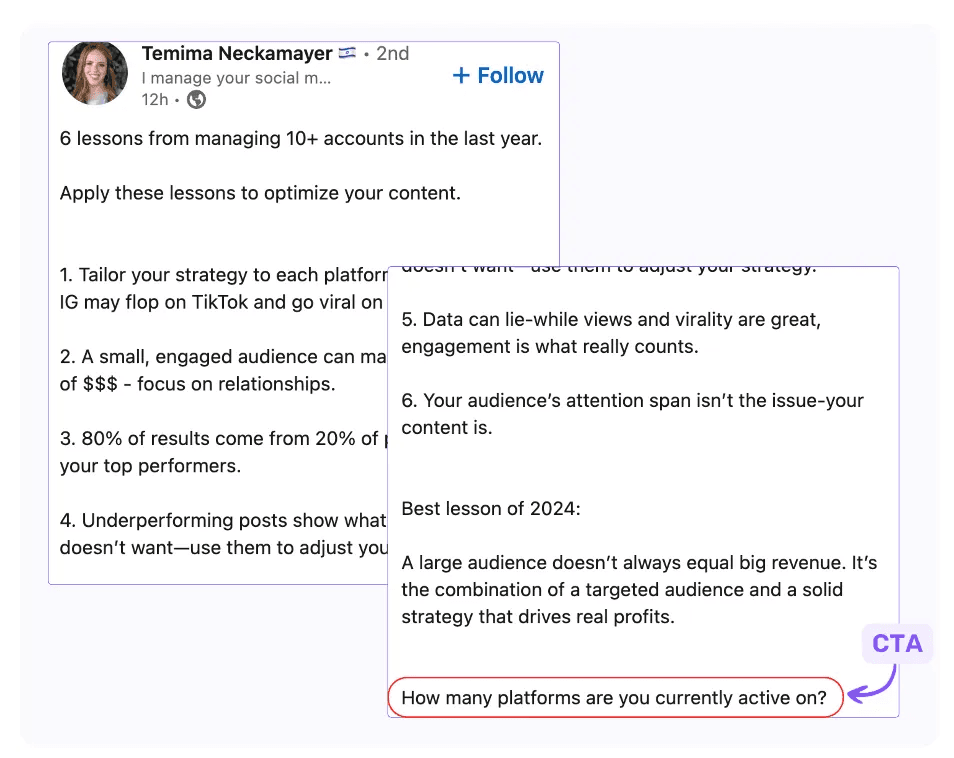Click 'Apply these lessons to optimize' line
This screenshot has height=758, width=954.
click(x=260, y=193)
